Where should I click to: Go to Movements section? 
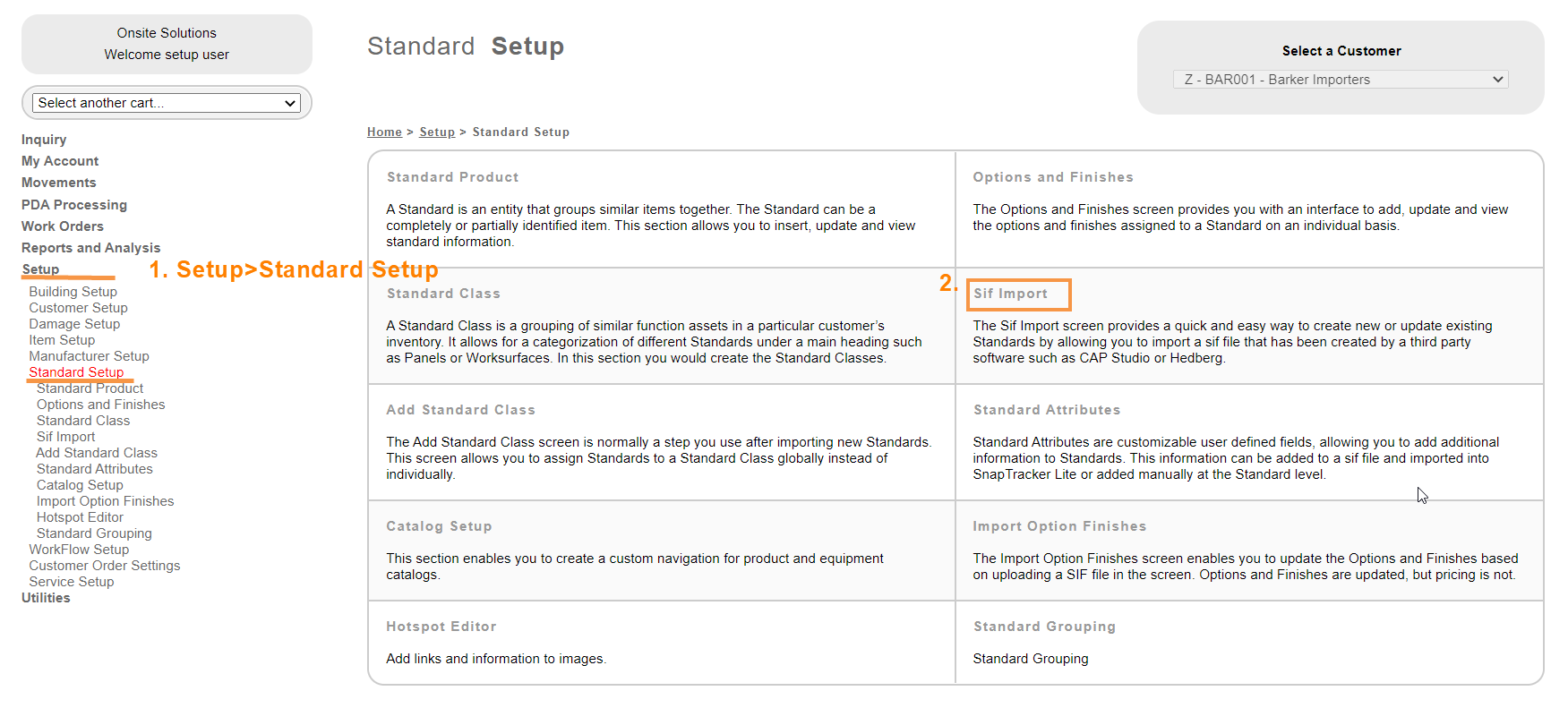[x=59, y=182]
